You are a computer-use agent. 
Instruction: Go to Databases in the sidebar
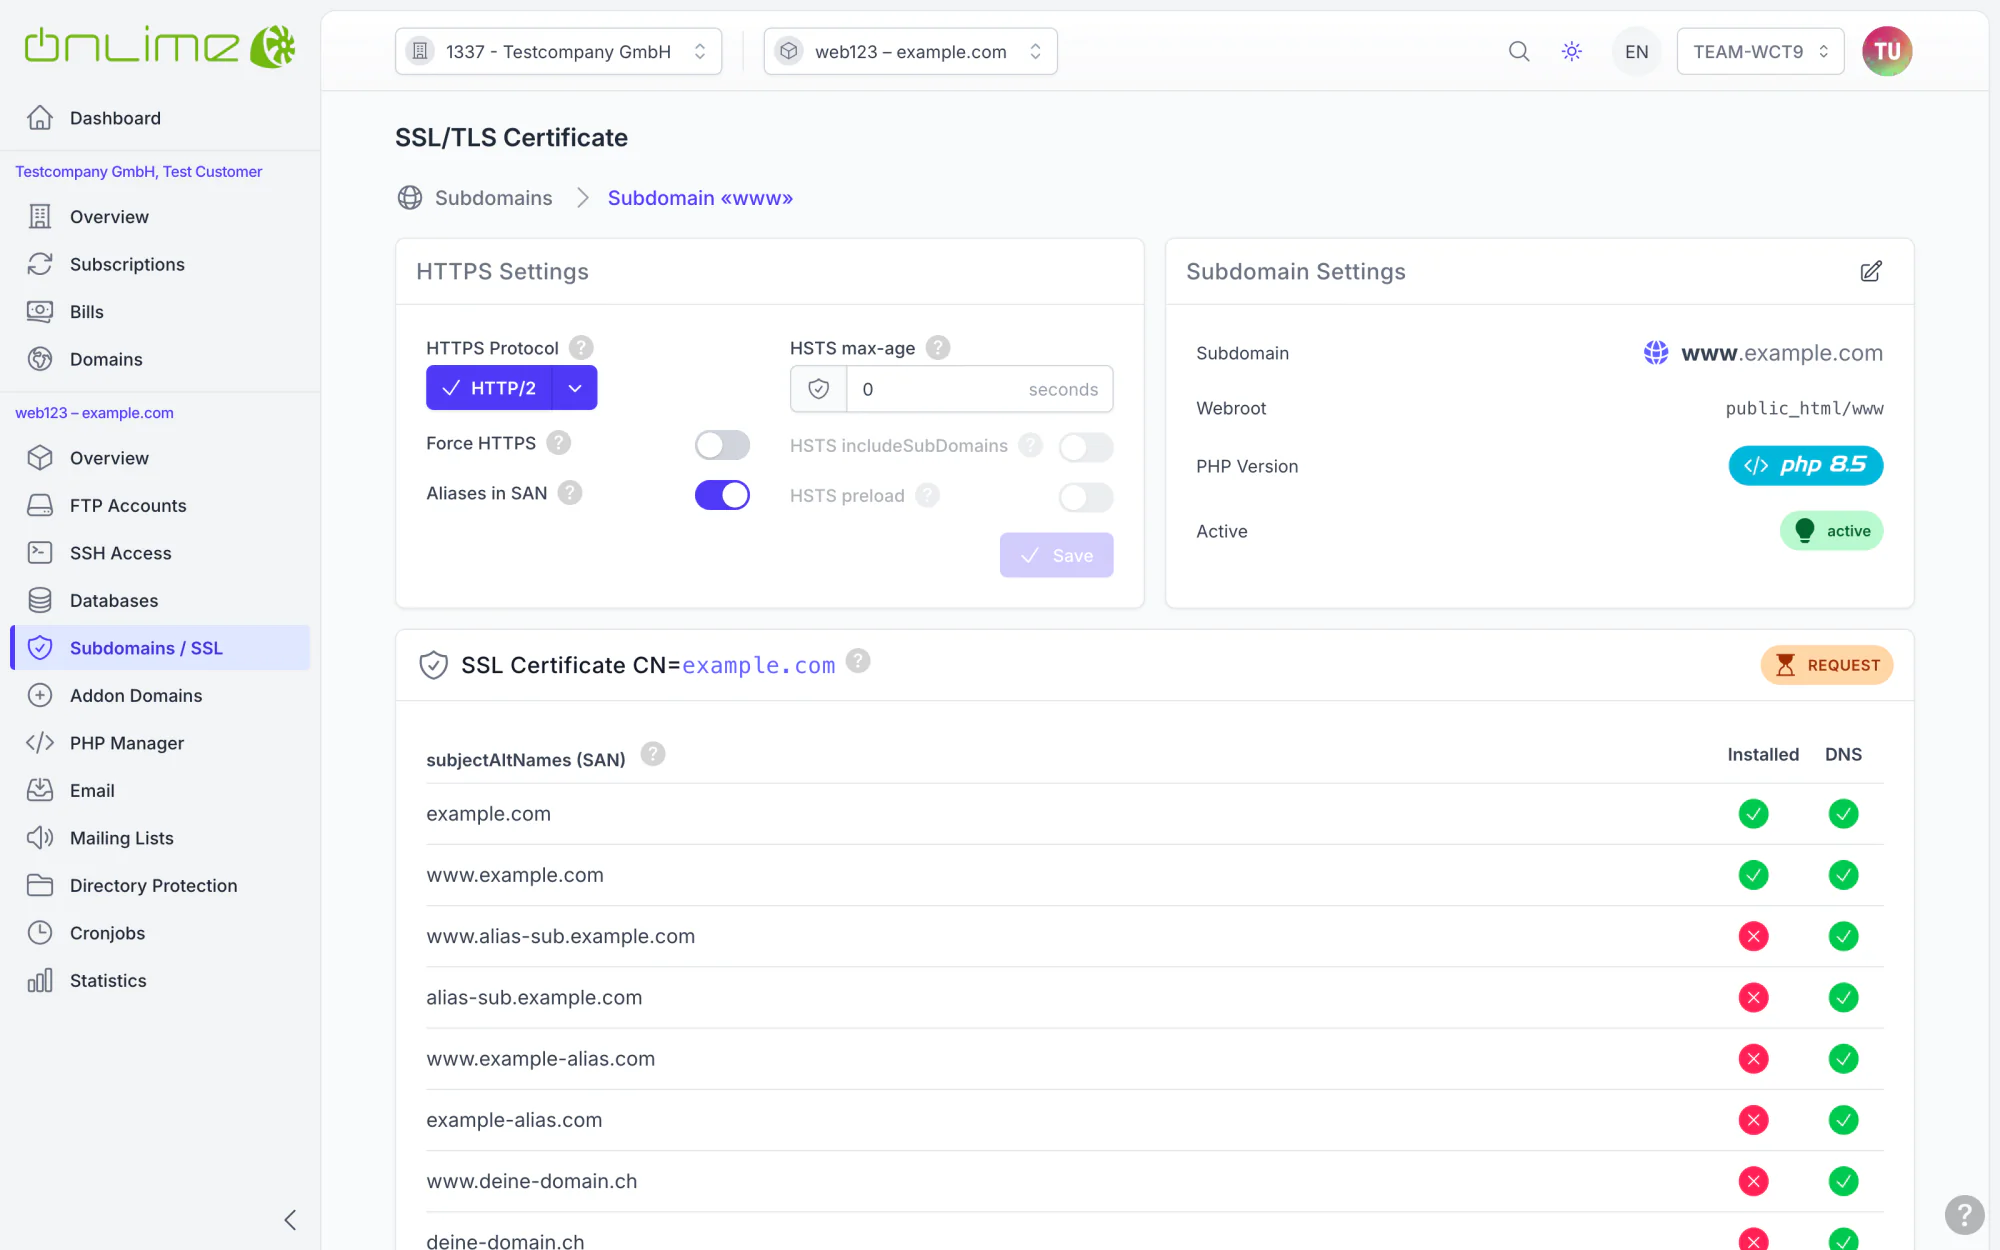click(114, 600)
